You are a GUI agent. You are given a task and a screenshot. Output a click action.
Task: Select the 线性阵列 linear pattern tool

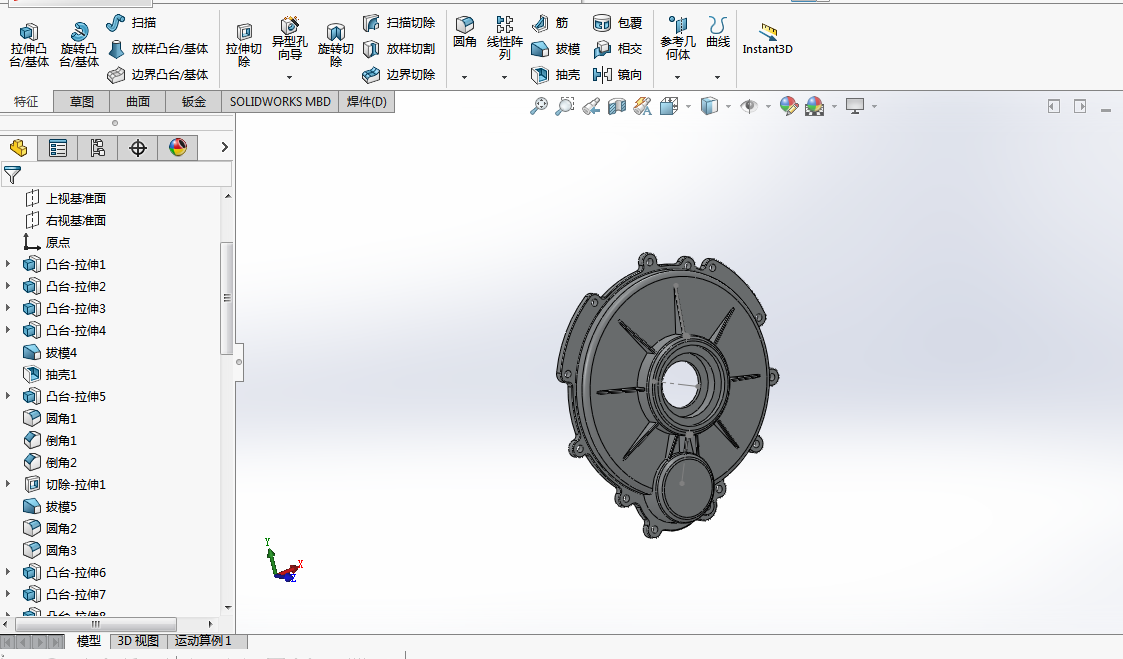(x=505, y=39)
